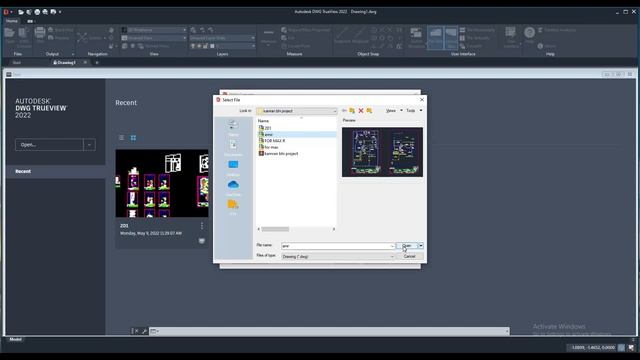
Task: Expand dropdown next to Open... on Start page
Action: pos(89,145)
